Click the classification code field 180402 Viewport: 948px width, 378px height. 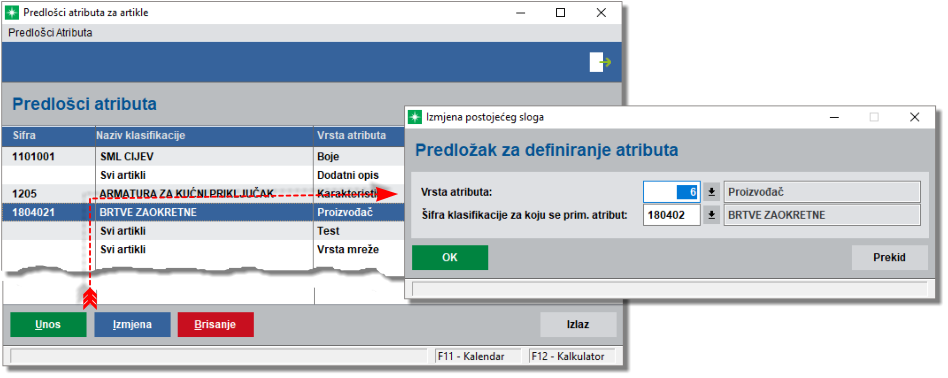pyautogui.click(x=671, y=215)
